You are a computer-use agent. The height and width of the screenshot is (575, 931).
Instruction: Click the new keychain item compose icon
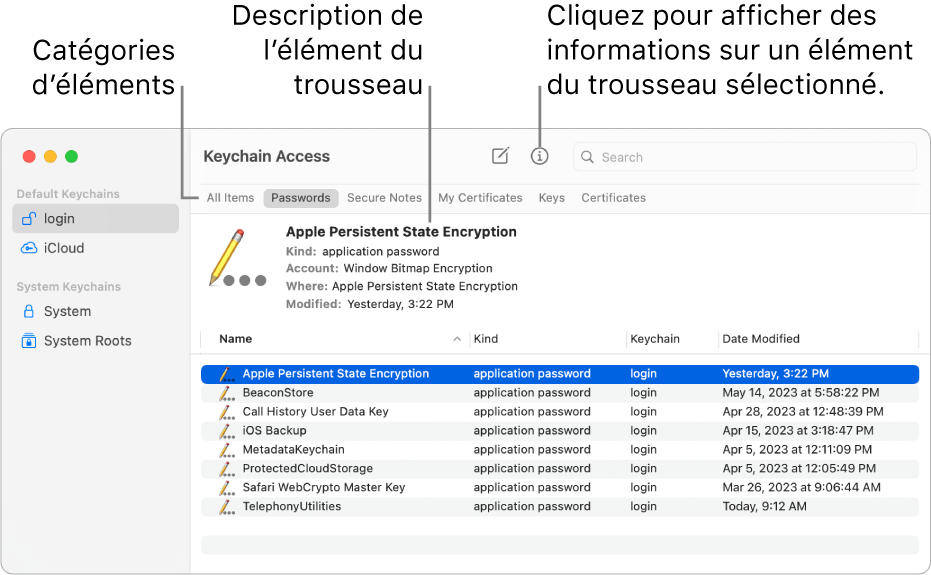(x=501, y=156)
